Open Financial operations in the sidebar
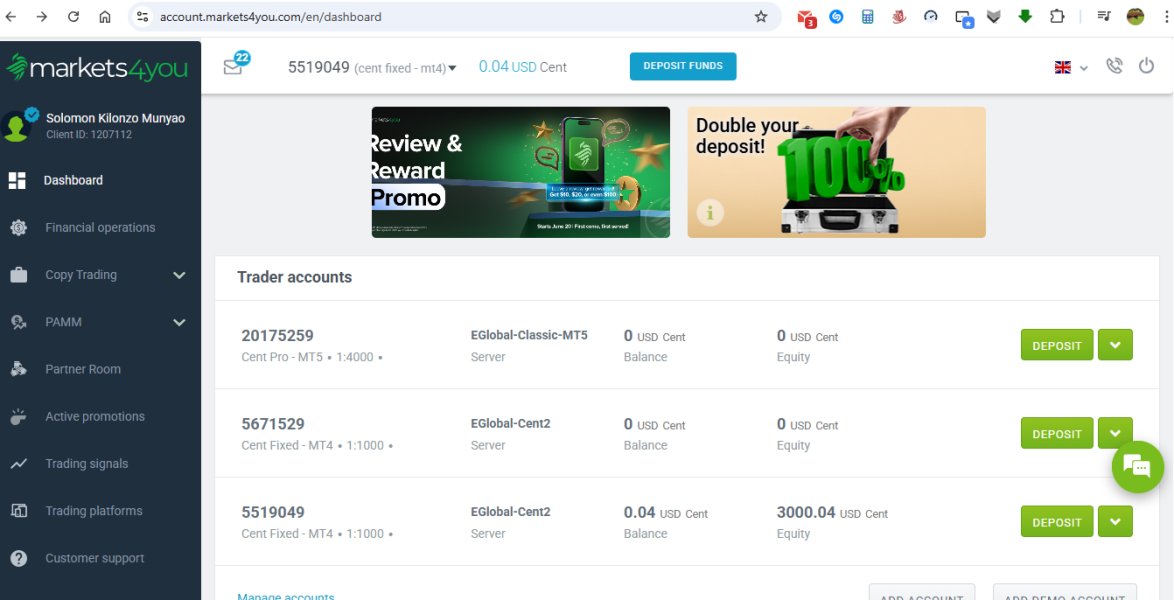 (100, 228)
